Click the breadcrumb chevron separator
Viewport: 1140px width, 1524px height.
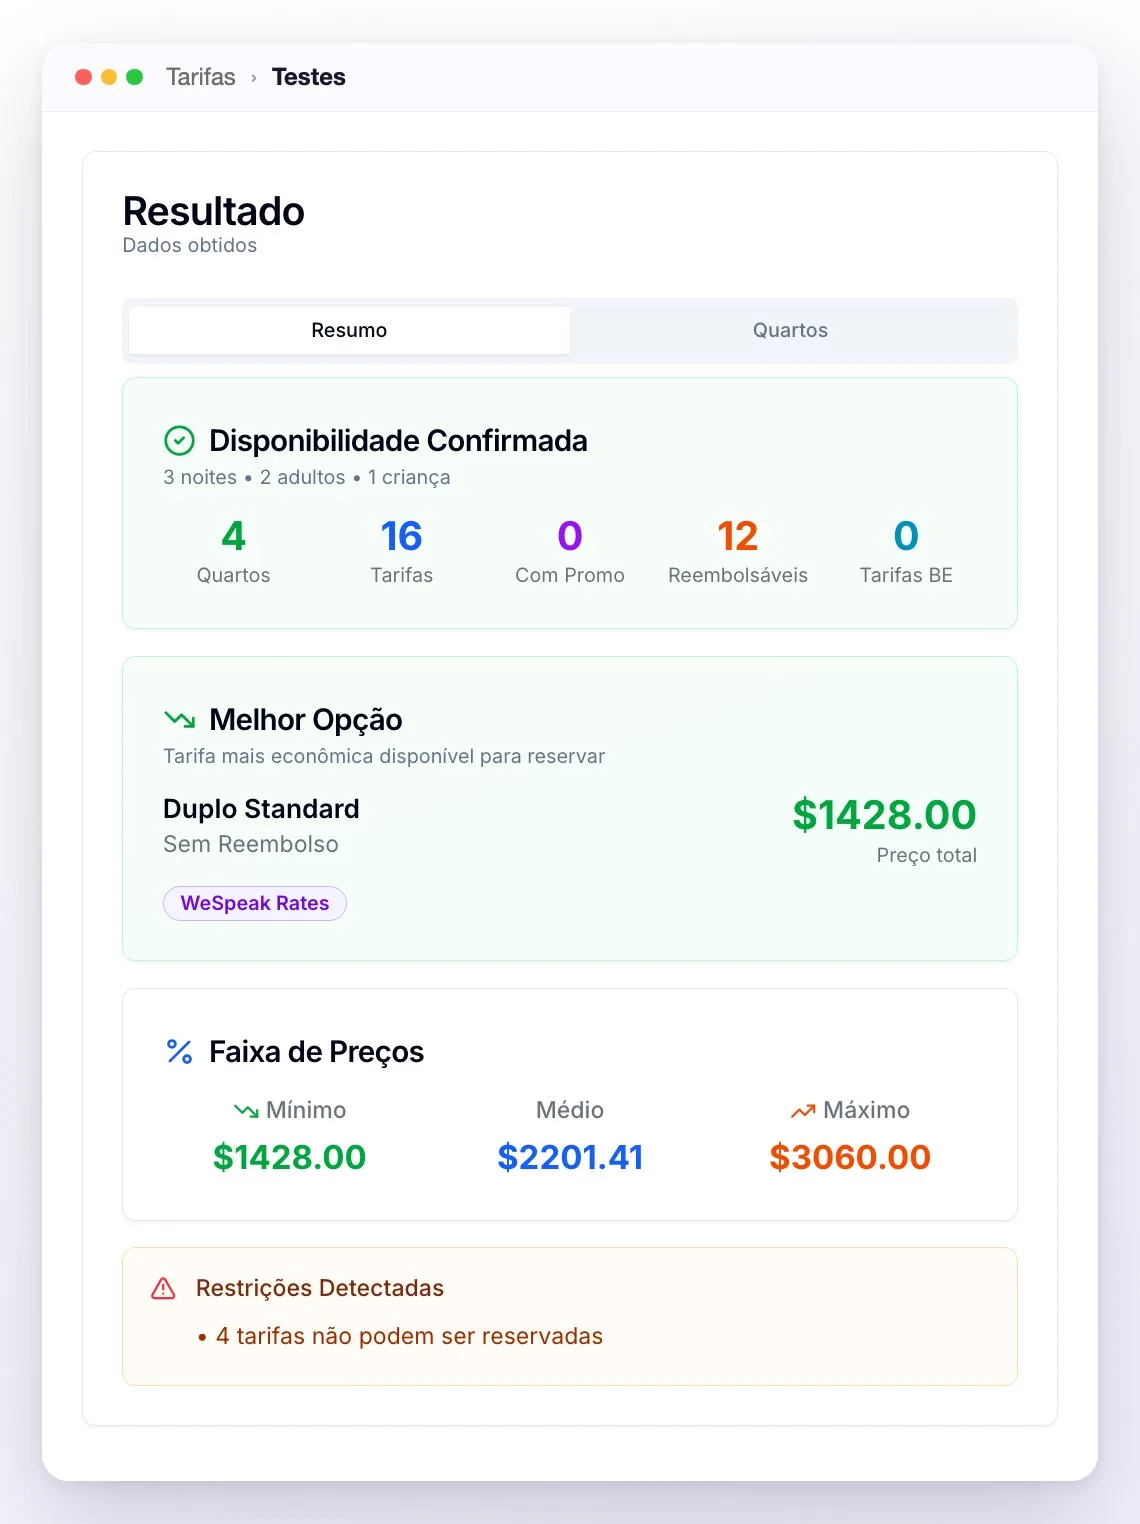[254, 78]
